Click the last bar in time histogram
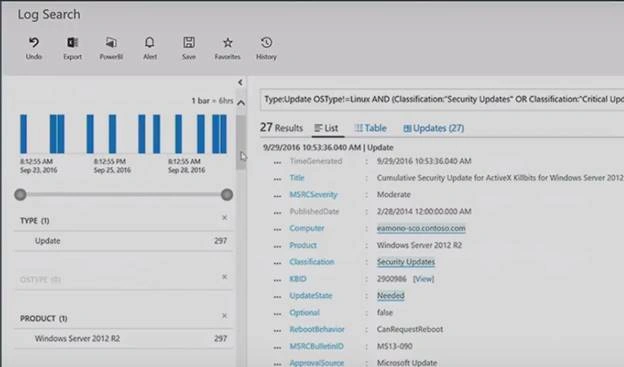 [x=223, y=134]
